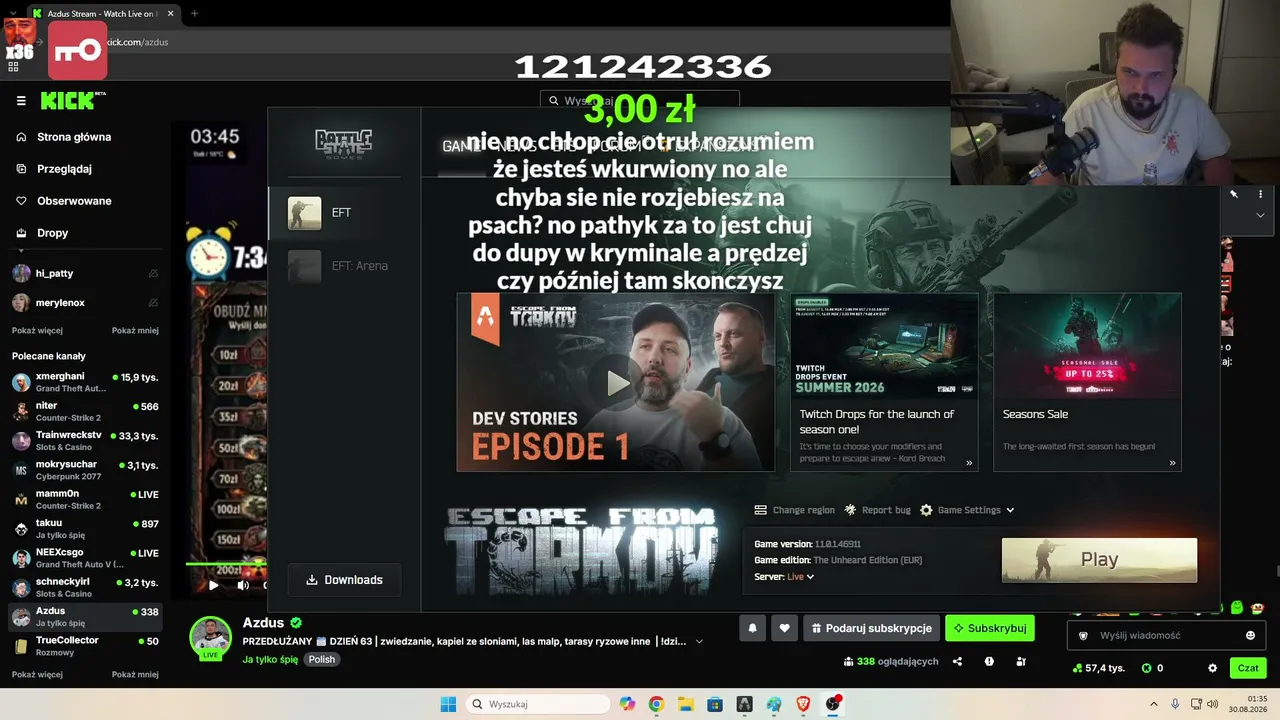Viewport: 1280px width, 720px height.
Task: Open the Ja tylko śpię category link
Action: 270,660
